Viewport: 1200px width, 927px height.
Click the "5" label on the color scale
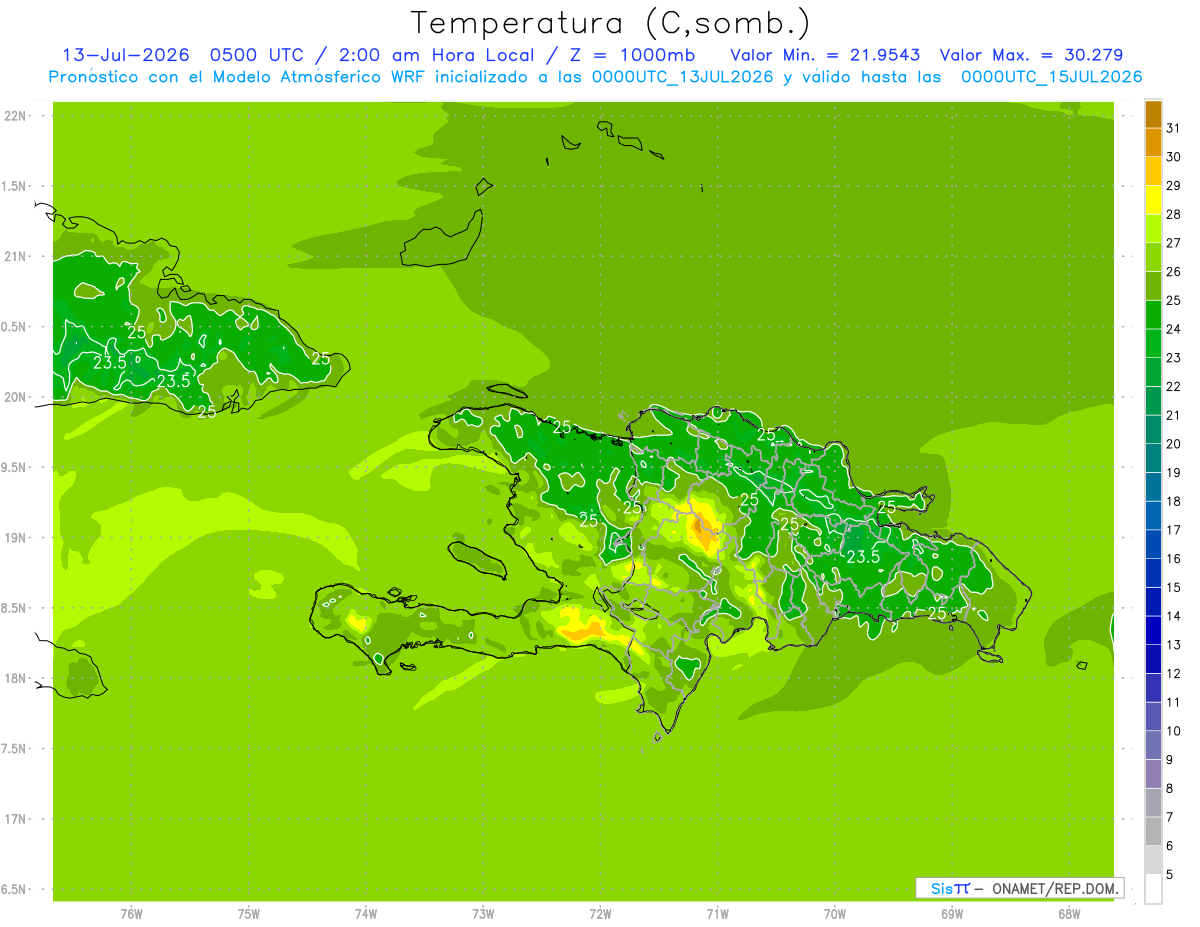1169,875
